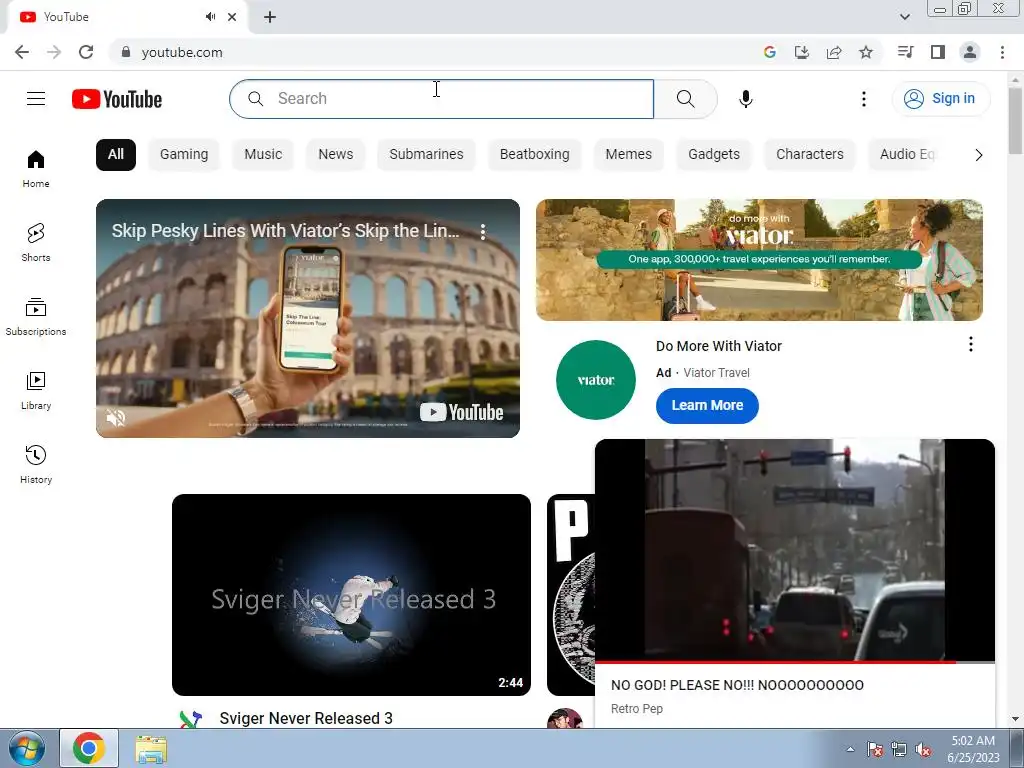Select the Submarines chip
The image size is (1024, 768).
point(426,155)
